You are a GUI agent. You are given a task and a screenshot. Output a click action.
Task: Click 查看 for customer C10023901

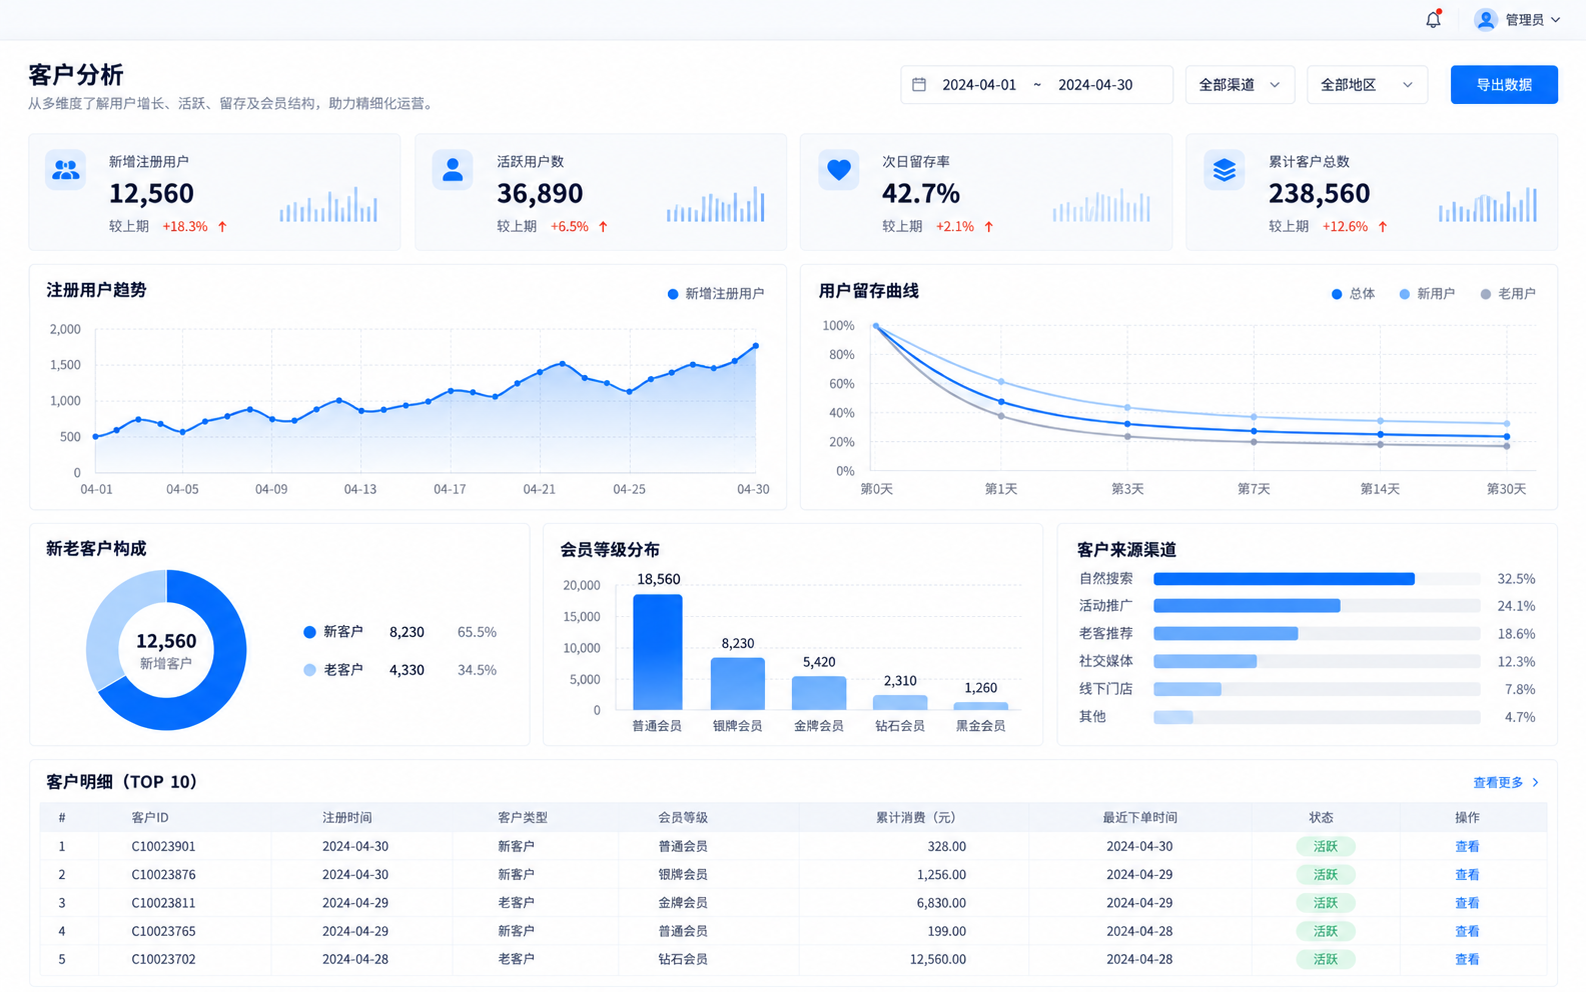[x=1467, y=847]
